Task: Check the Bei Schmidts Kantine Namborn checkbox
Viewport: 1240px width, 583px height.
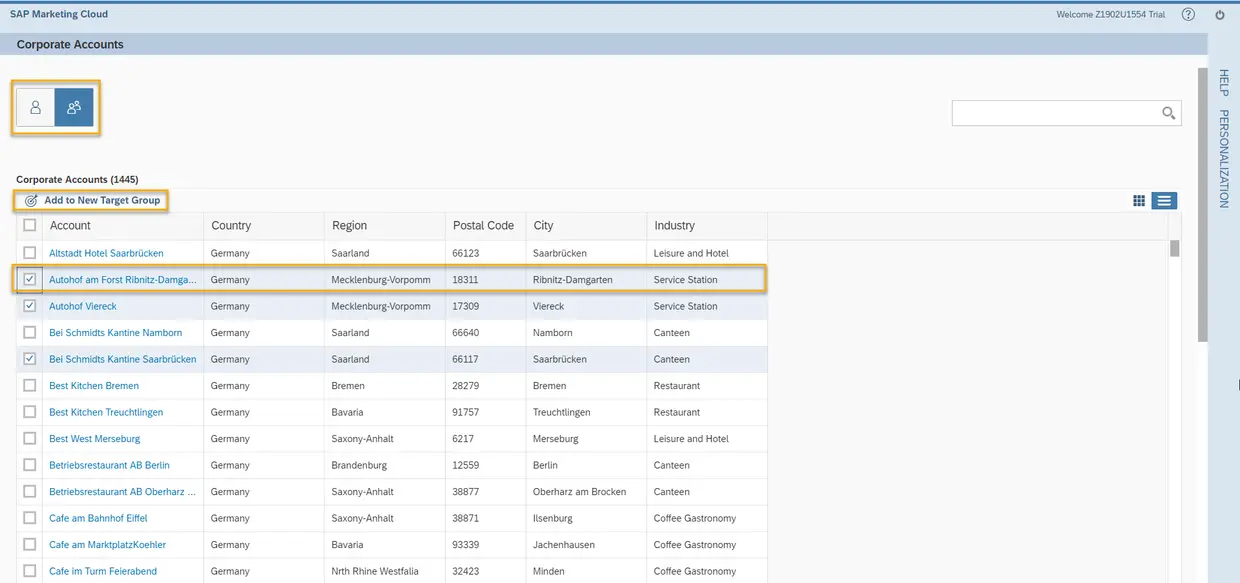Action: click(x=30, y=332)
